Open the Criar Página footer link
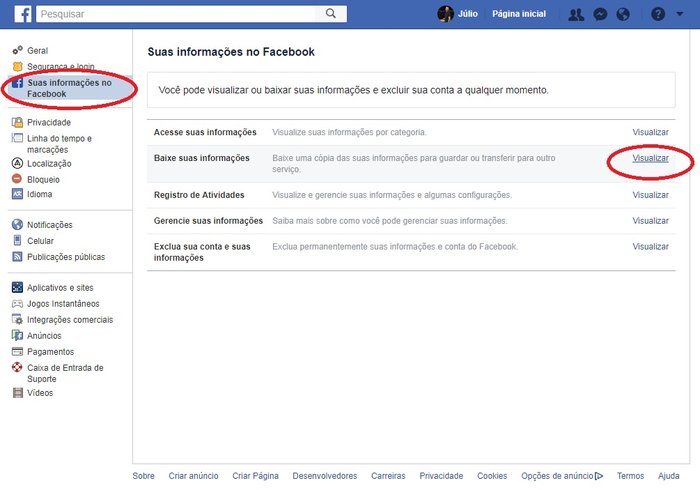 click(x=255, y=476)
